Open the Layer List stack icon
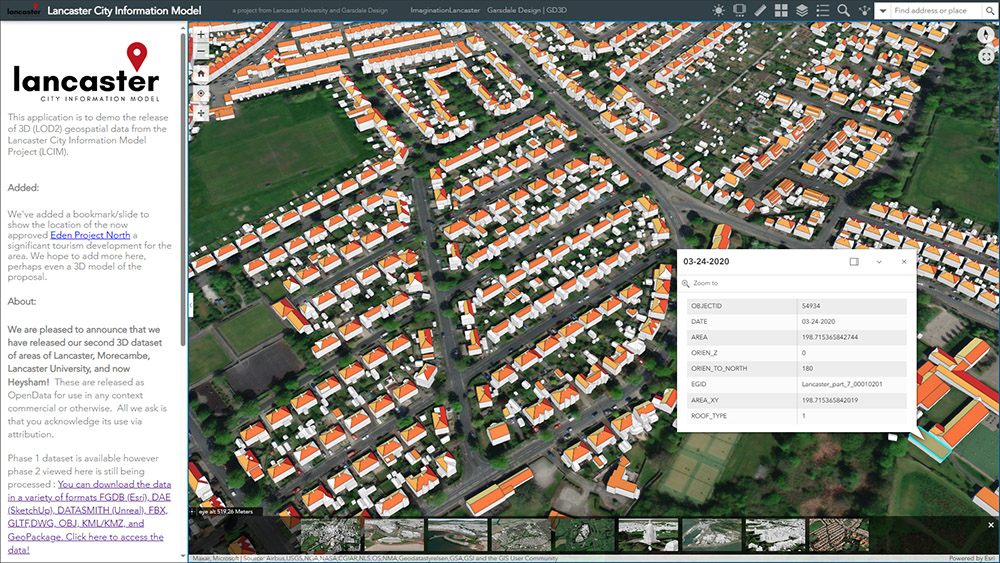This screenshot has height=563, width=1000. click(802, 10)
